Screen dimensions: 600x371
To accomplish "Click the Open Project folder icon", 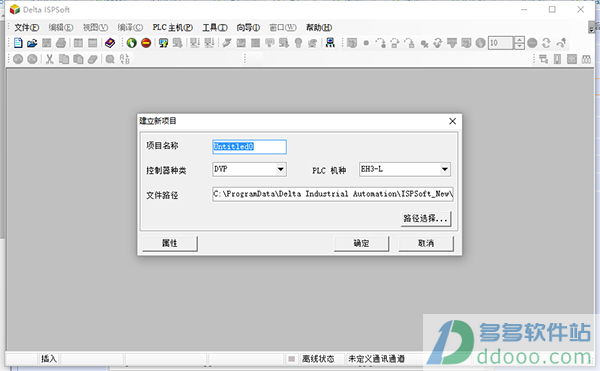I will [x=32, y=43].
